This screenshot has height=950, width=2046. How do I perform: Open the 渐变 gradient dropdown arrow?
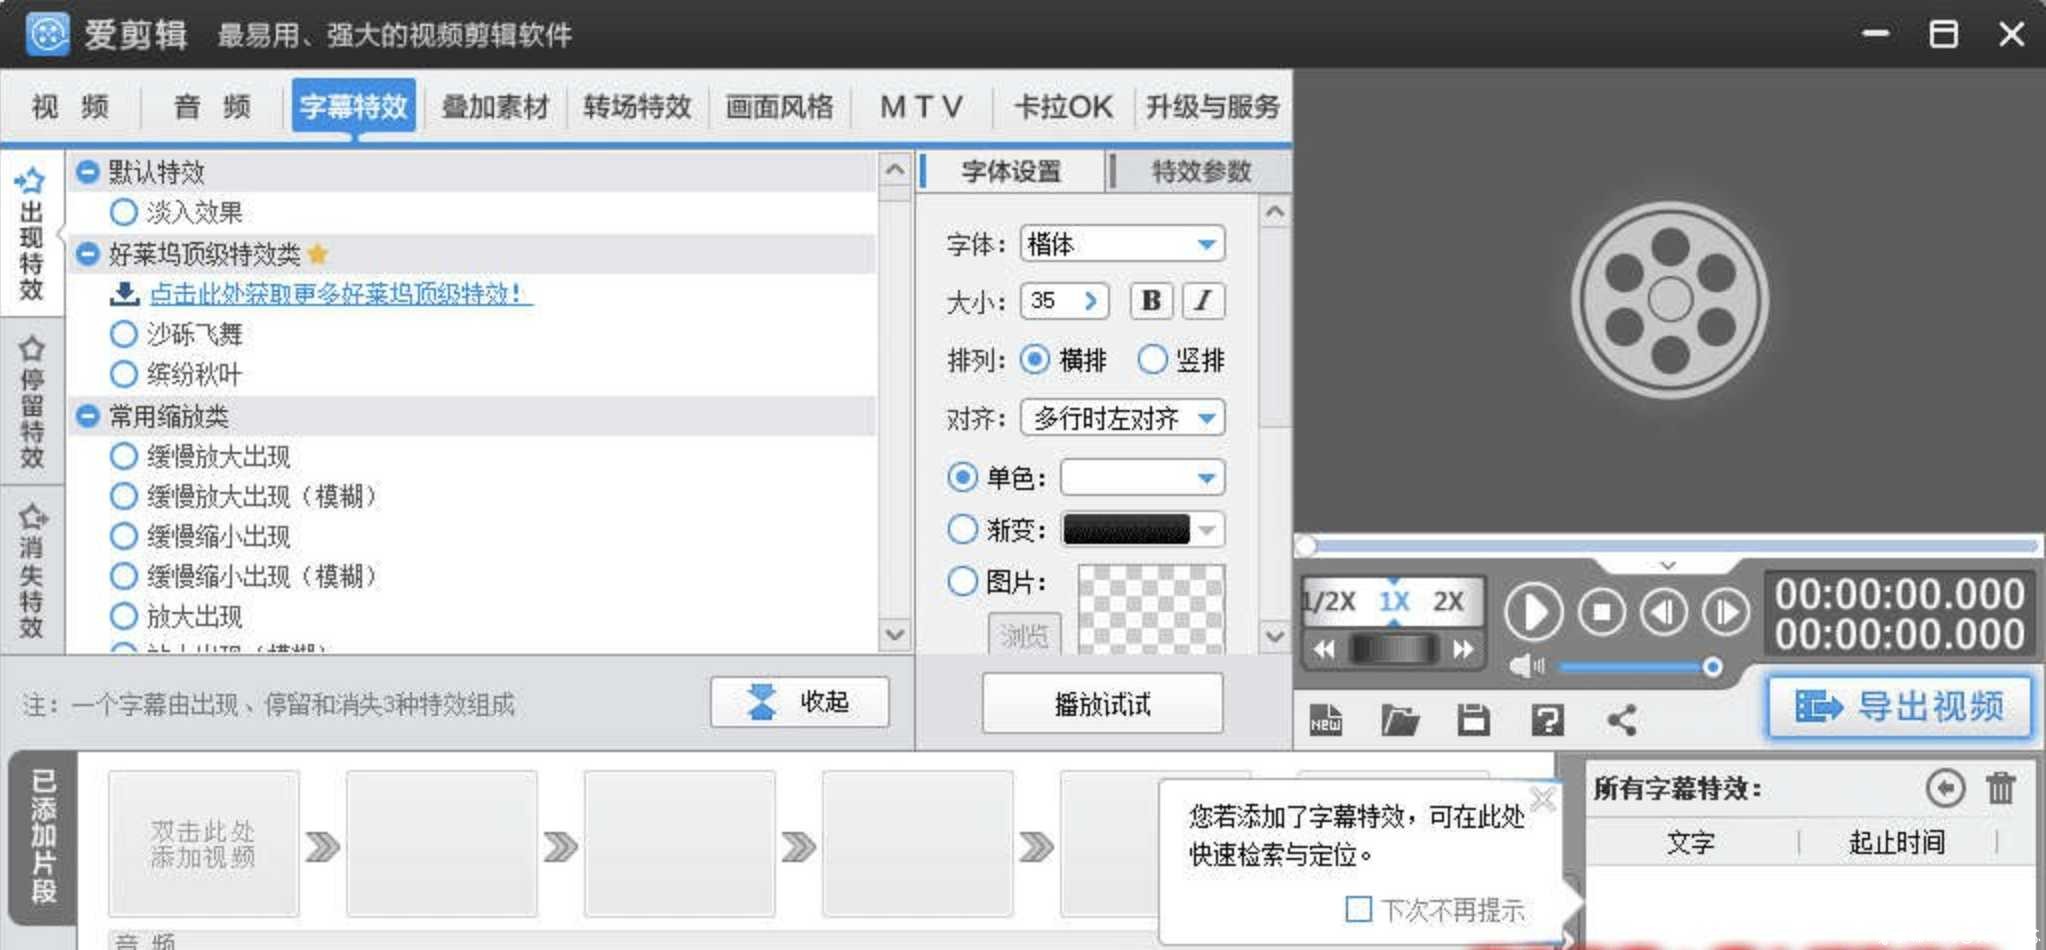1207,530
